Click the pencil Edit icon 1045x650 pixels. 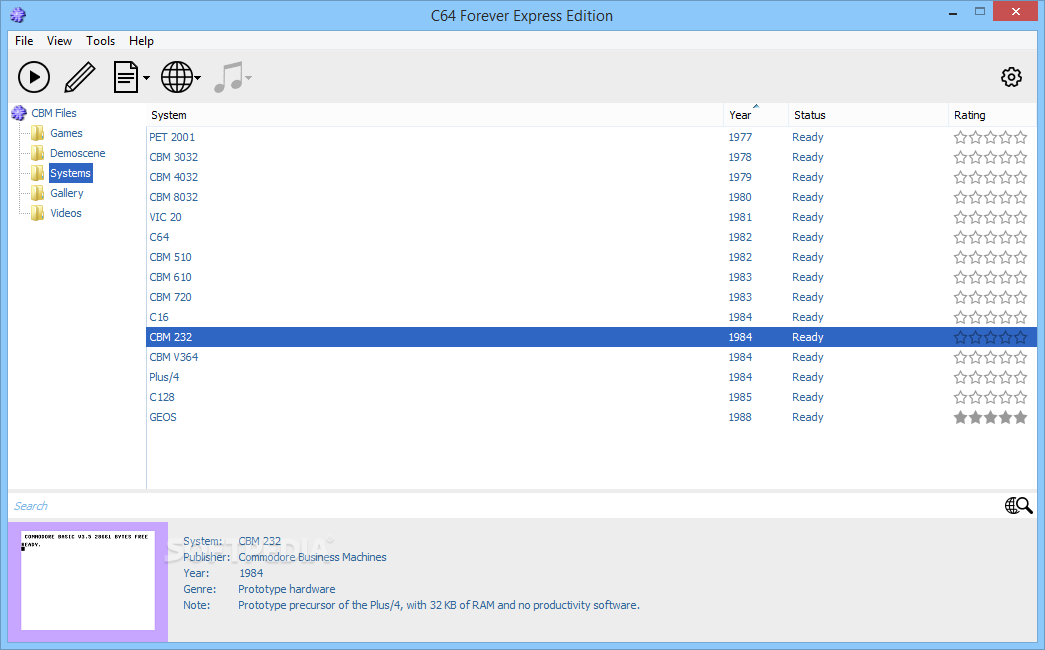click(x=80, y=77)
